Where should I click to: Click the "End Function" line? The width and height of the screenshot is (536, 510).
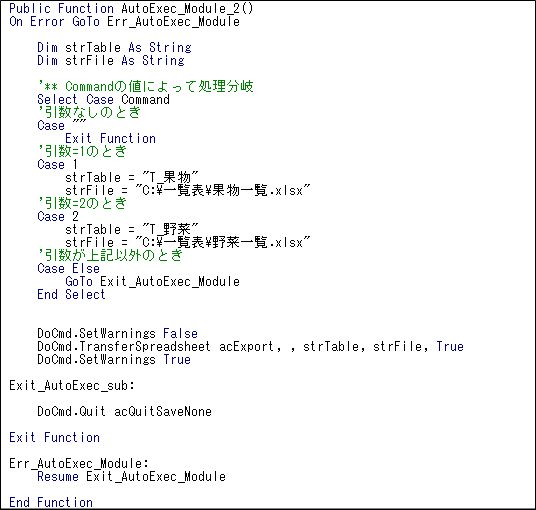click(x=51, y=502)
